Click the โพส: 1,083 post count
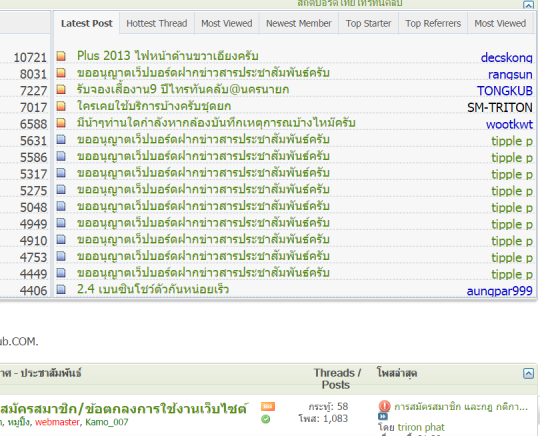540x436 pixels. pos(323,418)
